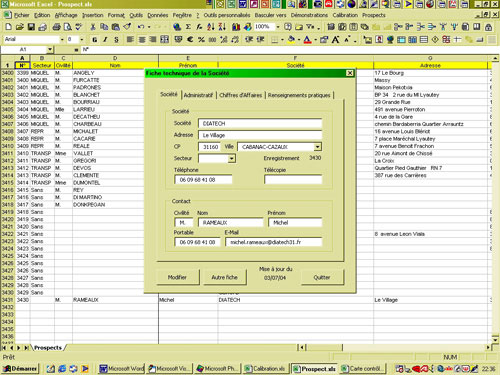Insert hyperlink with the globe icon
This screenshot has height=375, width=500.
coord(177,27)
